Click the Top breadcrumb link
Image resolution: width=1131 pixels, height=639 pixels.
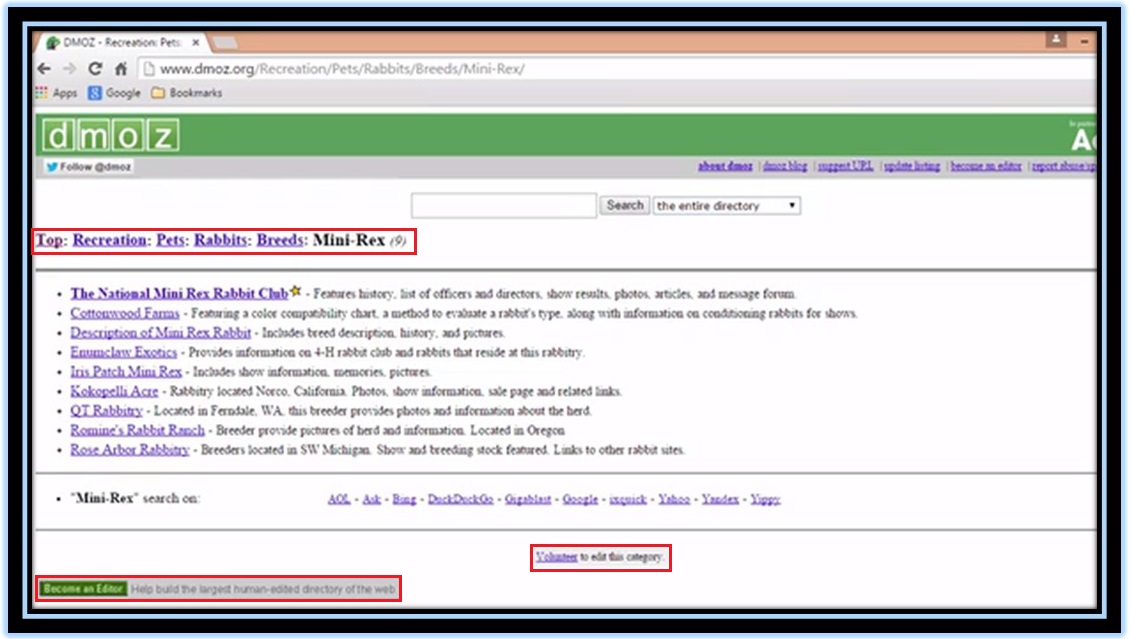click(x=49, y=240)
